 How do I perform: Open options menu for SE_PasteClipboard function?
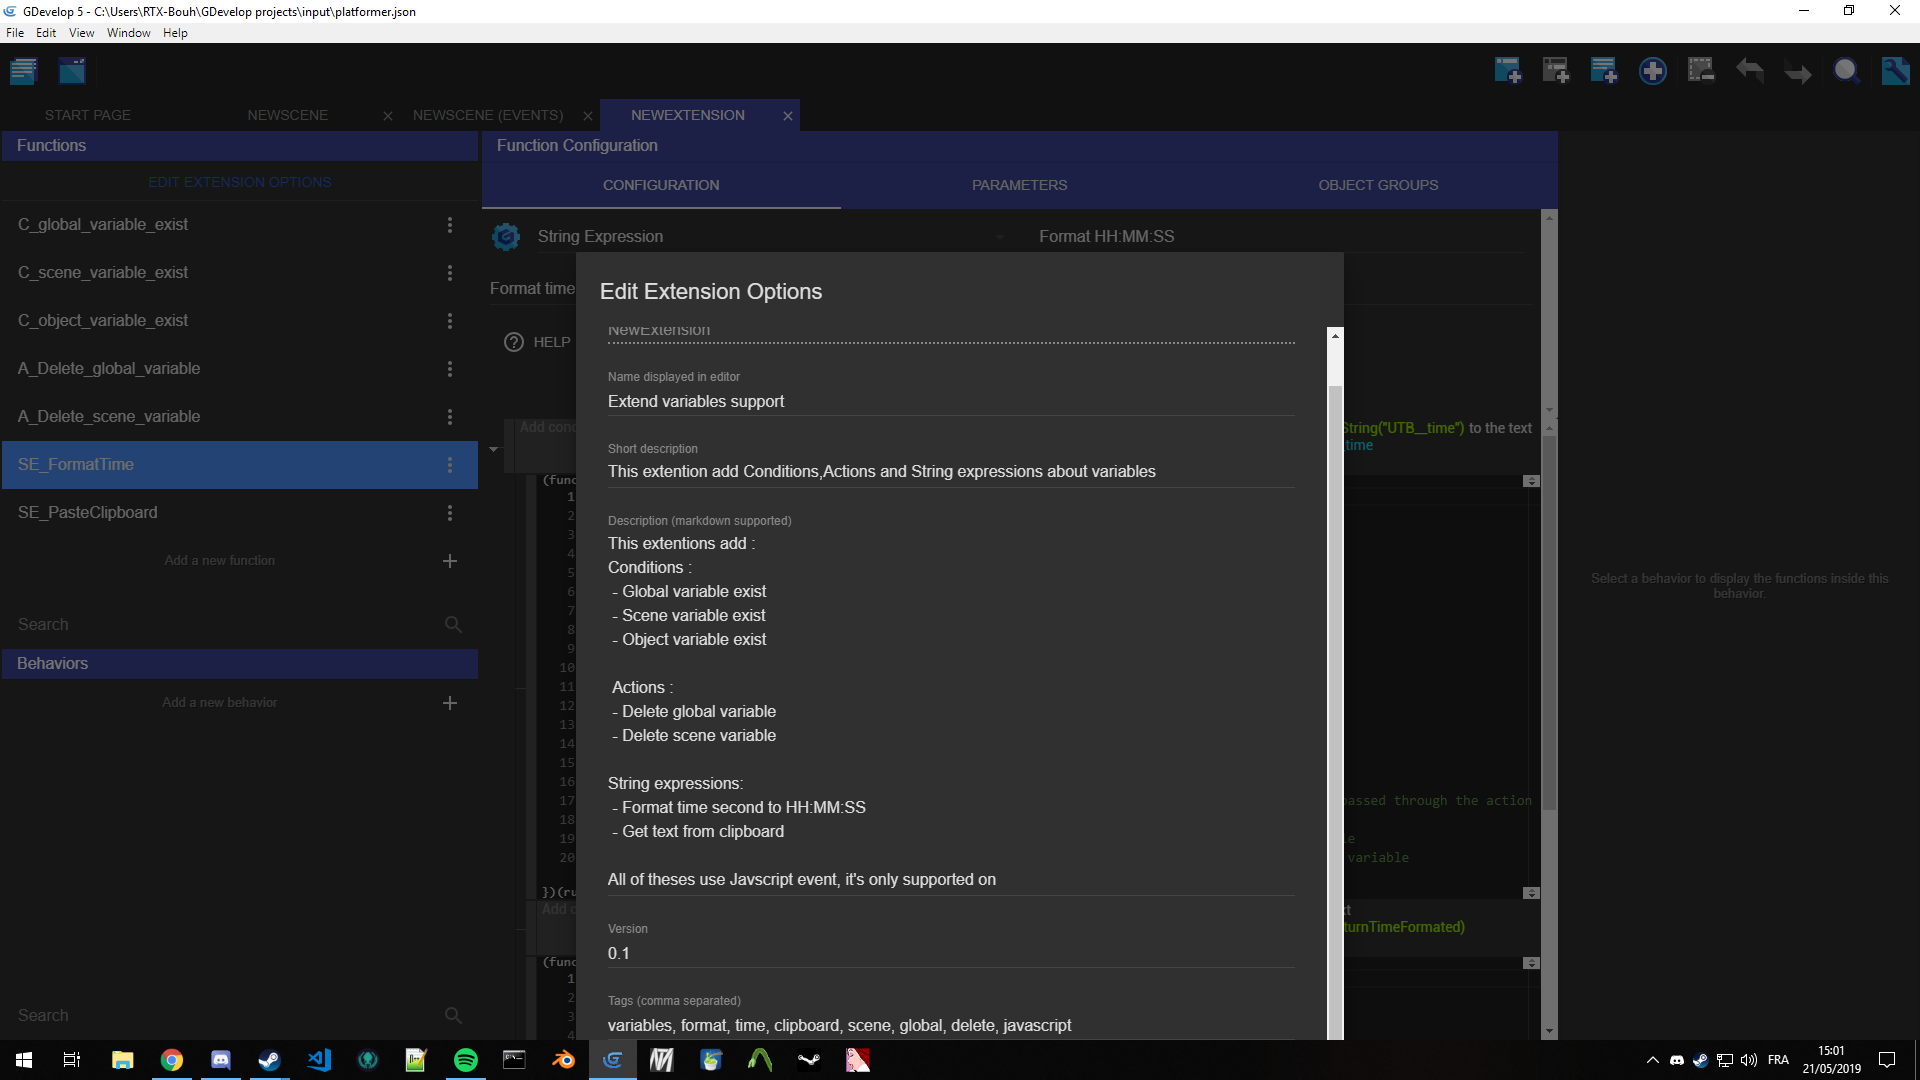click(x=450, y=513)
